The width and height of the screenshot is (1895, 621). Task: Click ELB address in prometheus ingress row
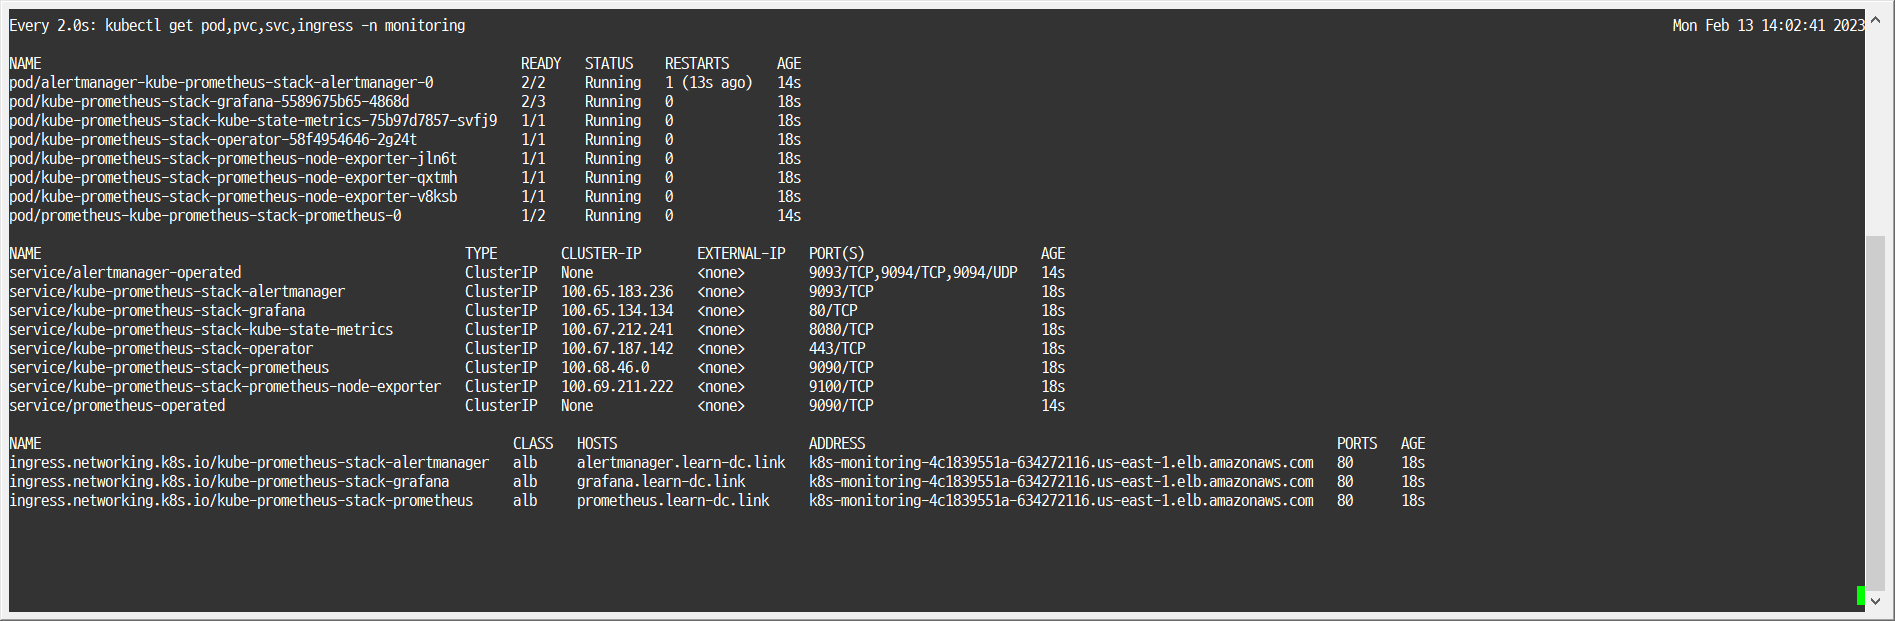1061,501
